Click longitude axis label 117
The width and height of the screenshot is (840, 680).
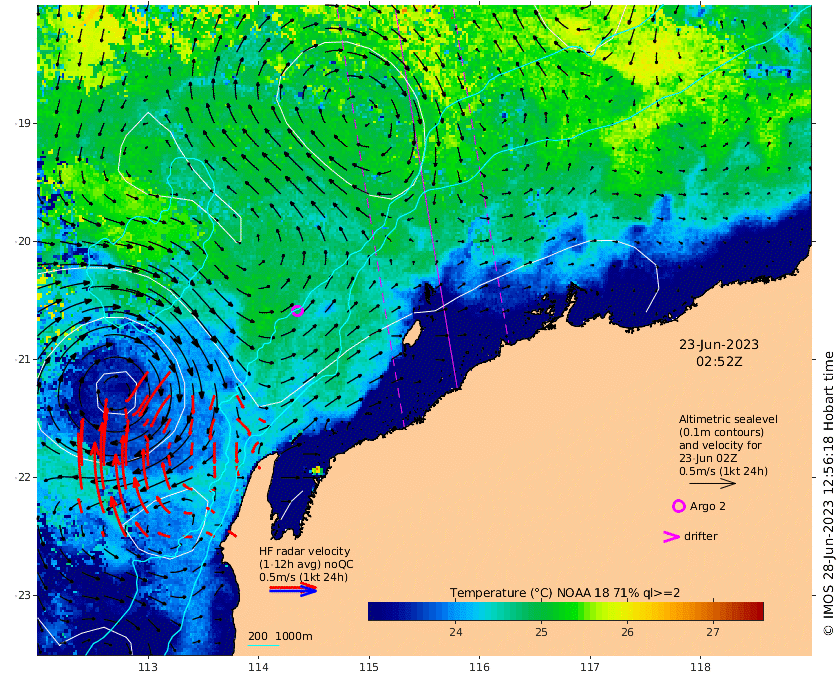pos(590,667)
